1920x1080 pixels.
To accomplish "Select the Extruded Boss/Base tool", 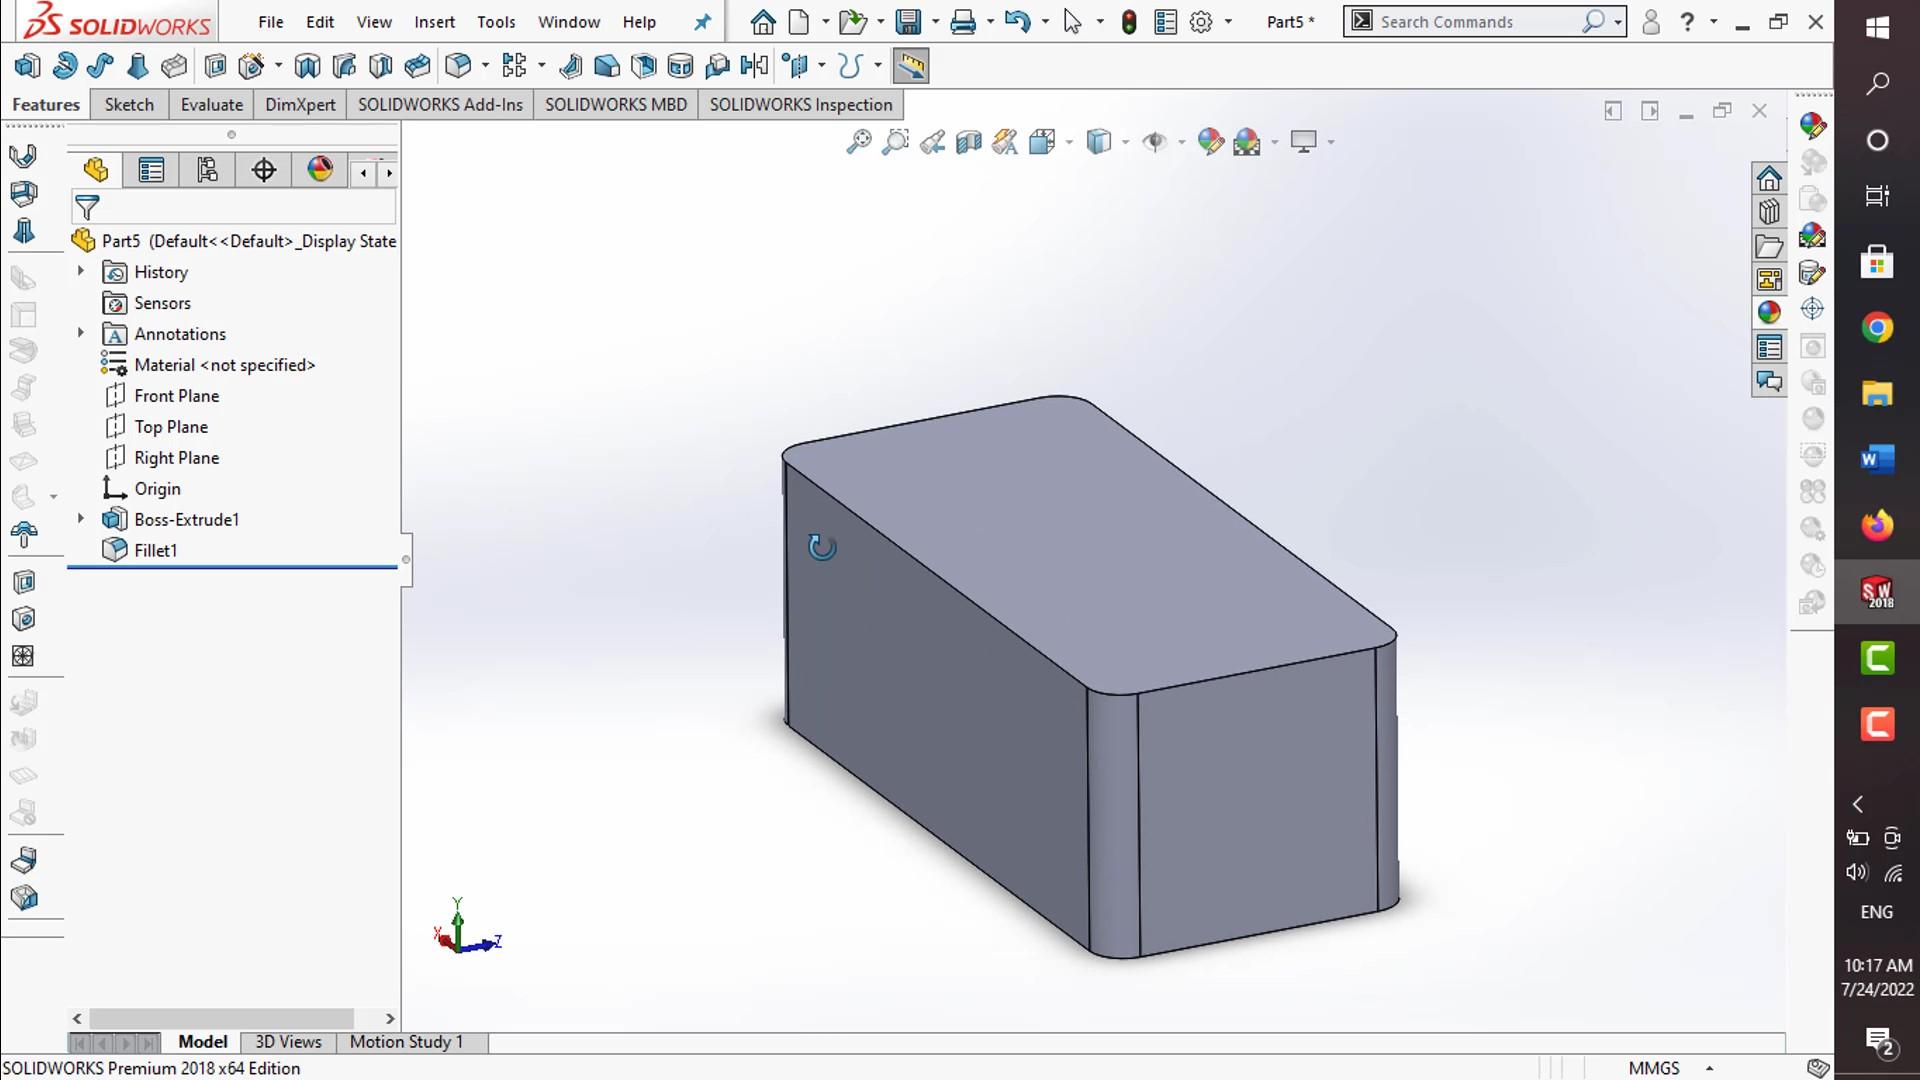I will 27,65.
